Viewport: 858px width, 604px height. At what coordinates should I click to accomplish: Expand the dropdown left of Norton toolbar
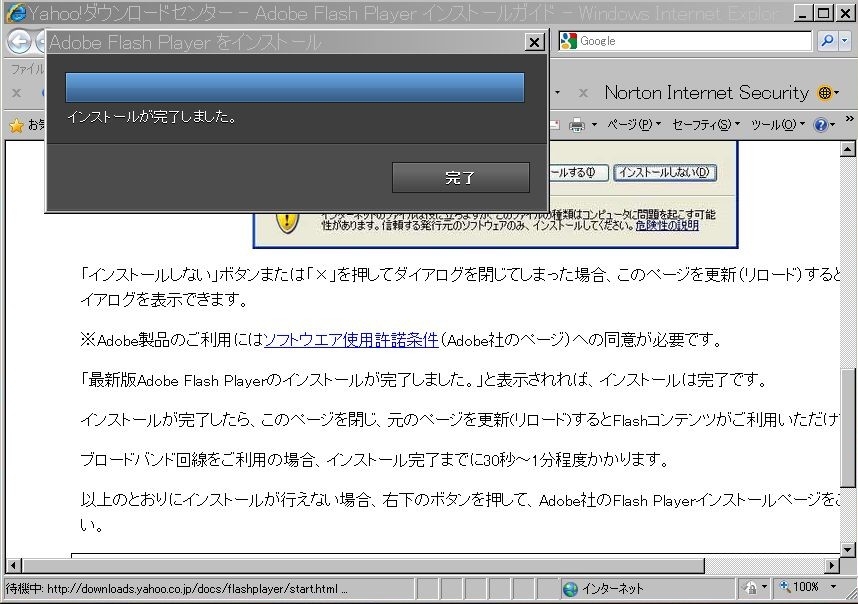coord(558,92)
